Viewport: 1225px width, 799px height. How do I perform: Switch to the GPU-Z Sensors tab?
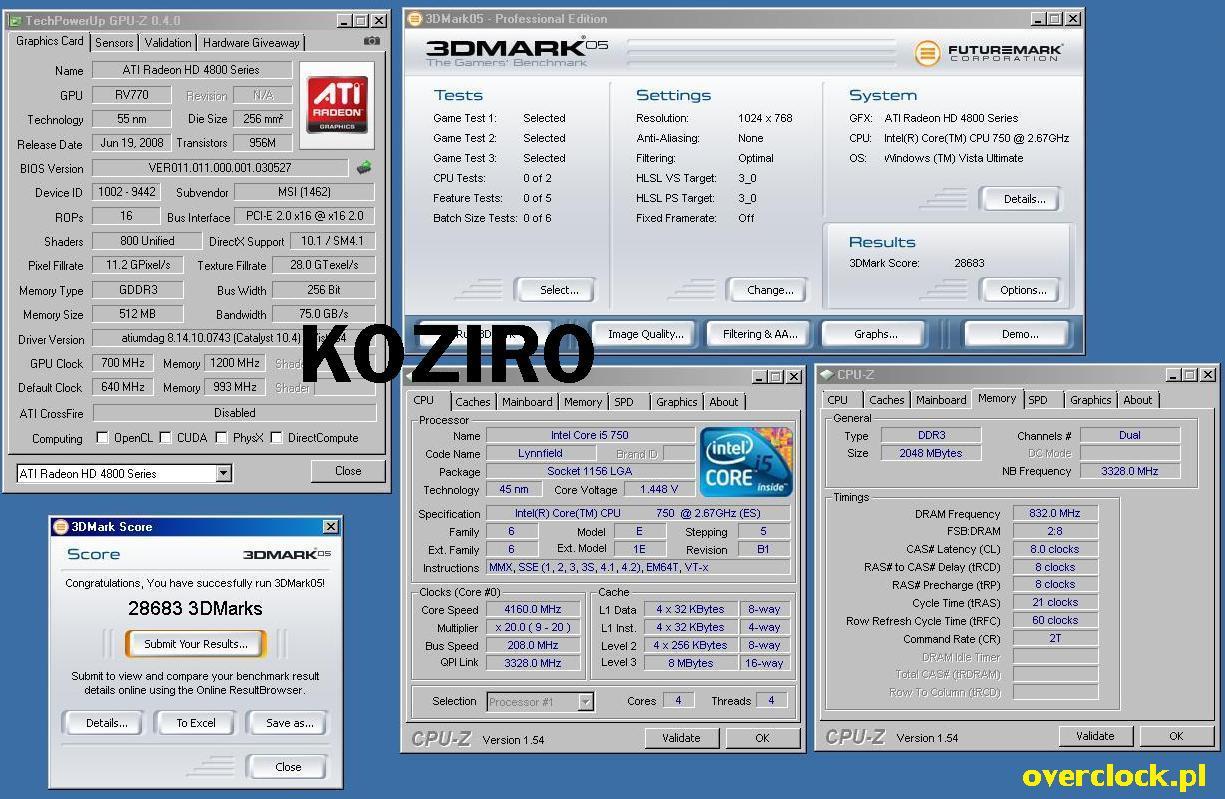(114, 42)
